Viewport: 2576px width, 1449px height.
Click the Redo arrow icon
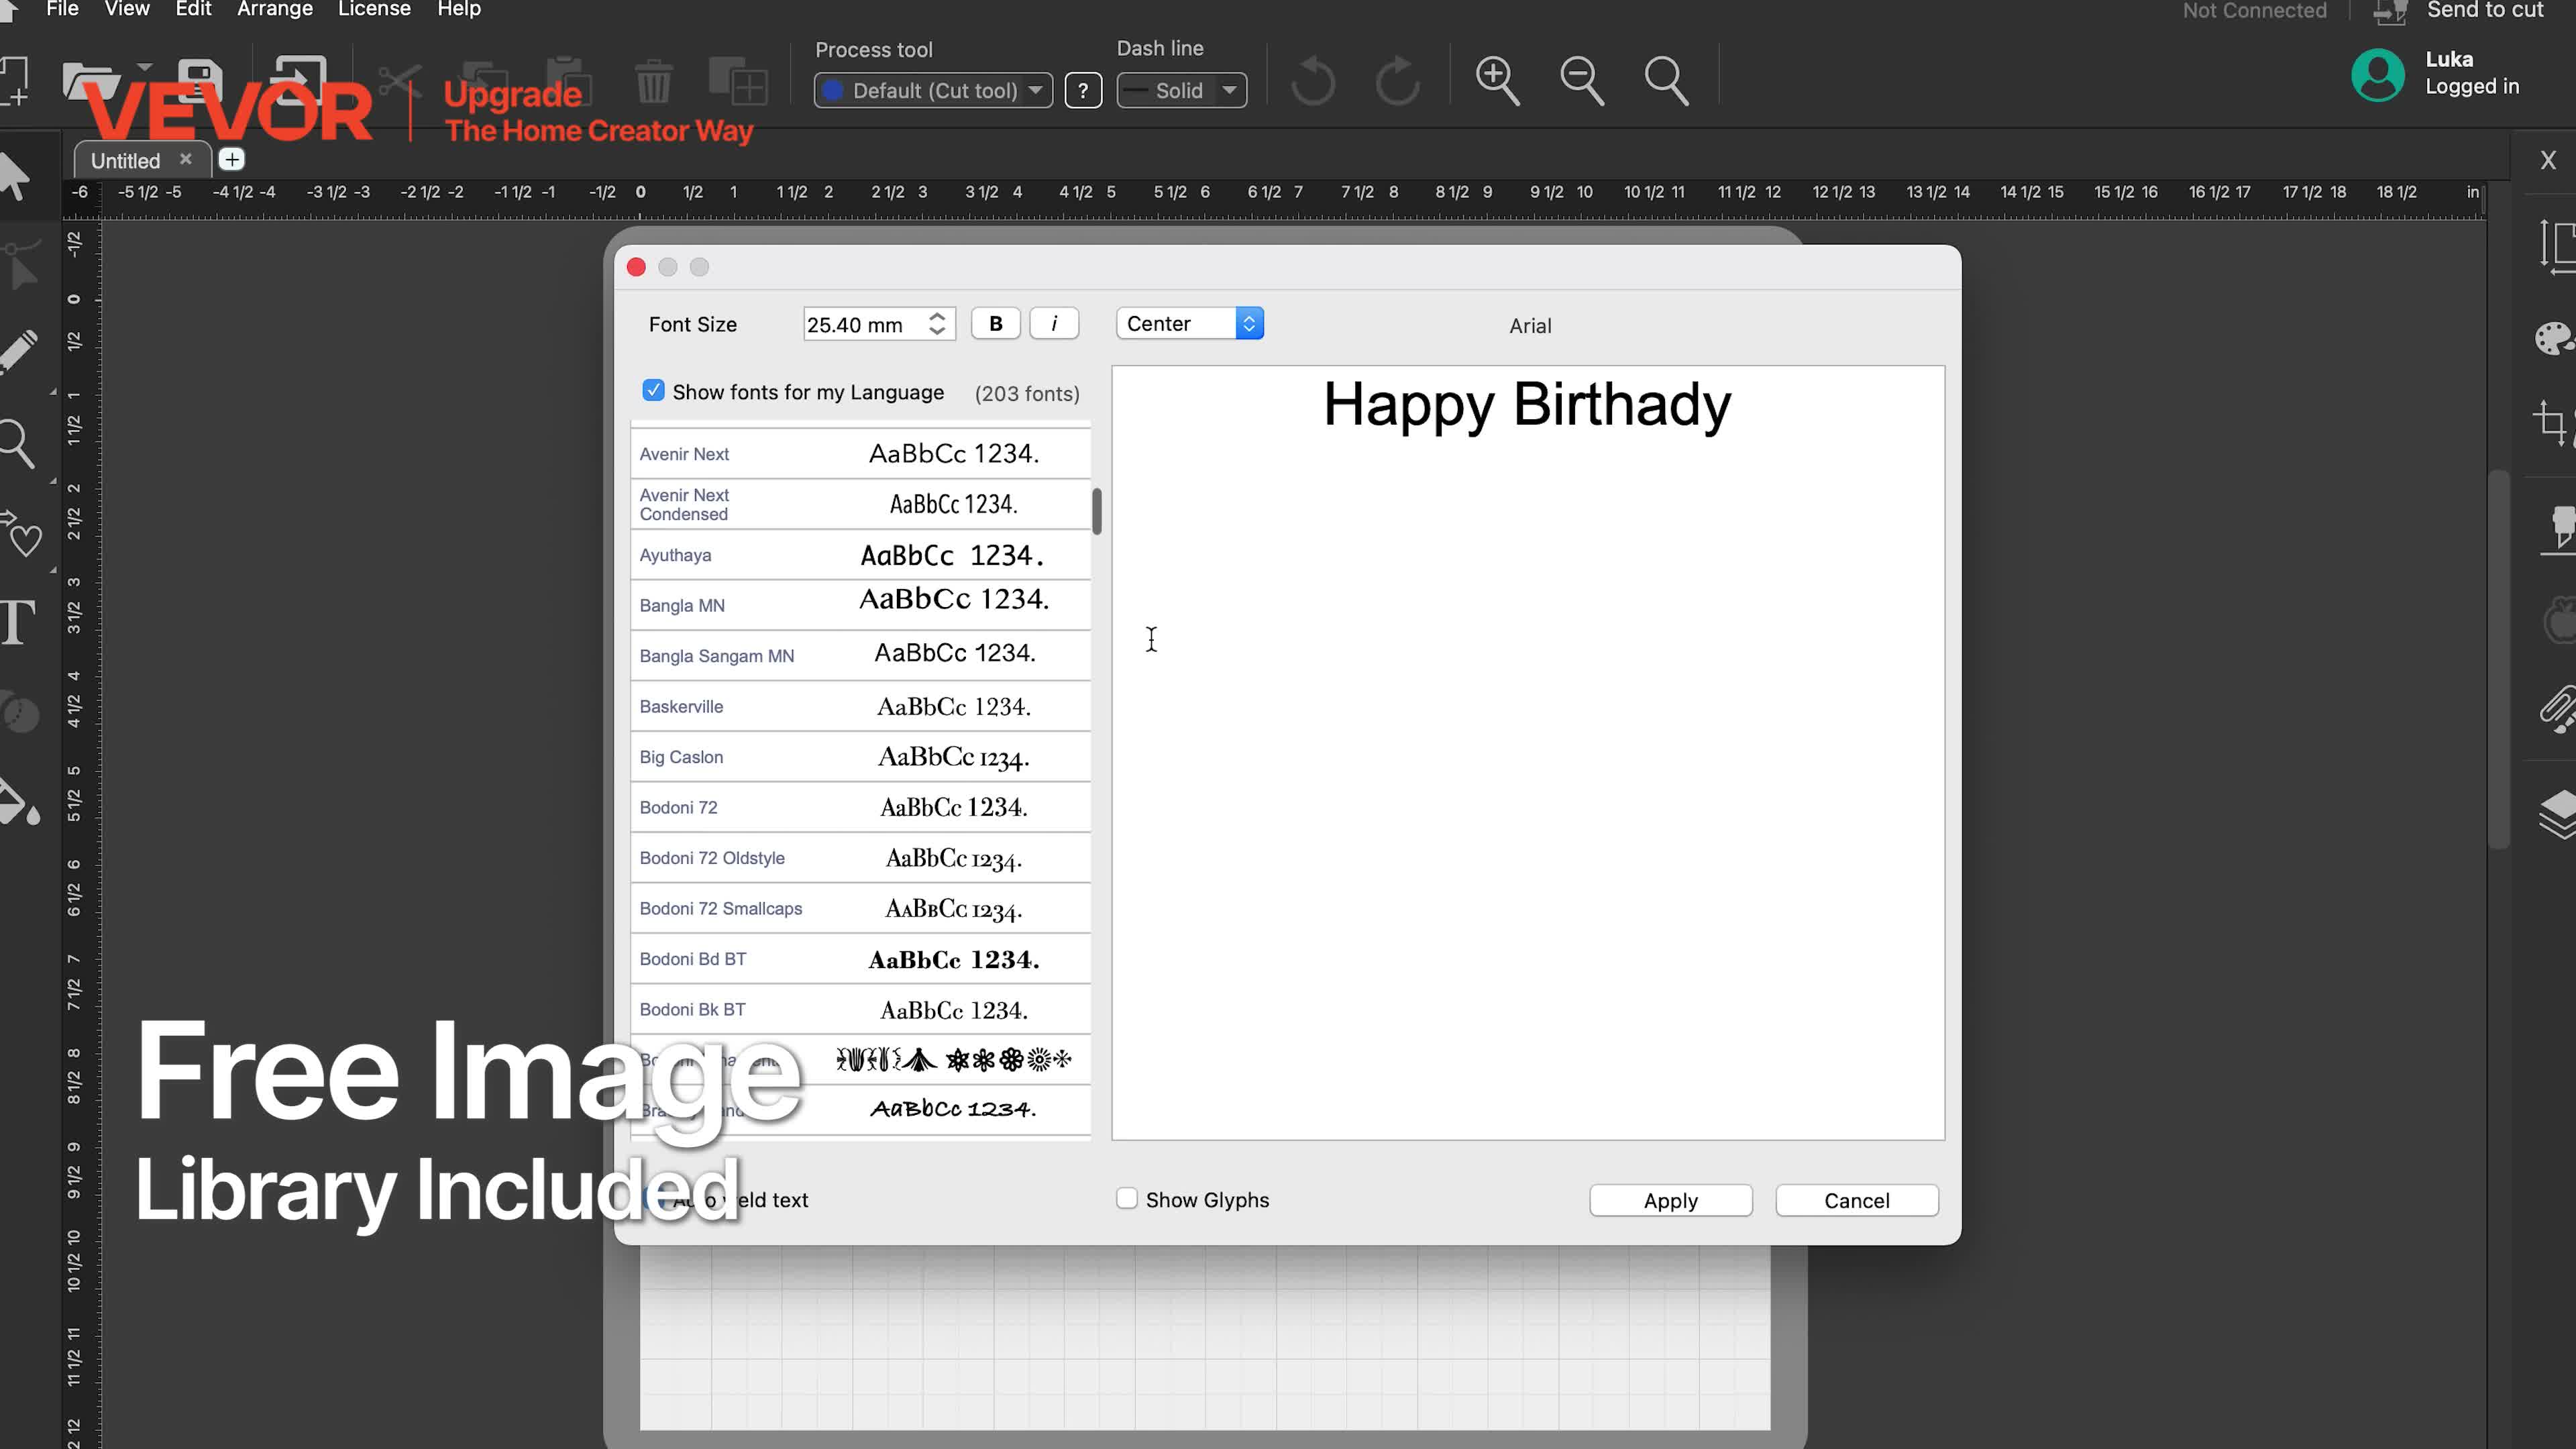pyautogui.click(x=1397, y=81)
